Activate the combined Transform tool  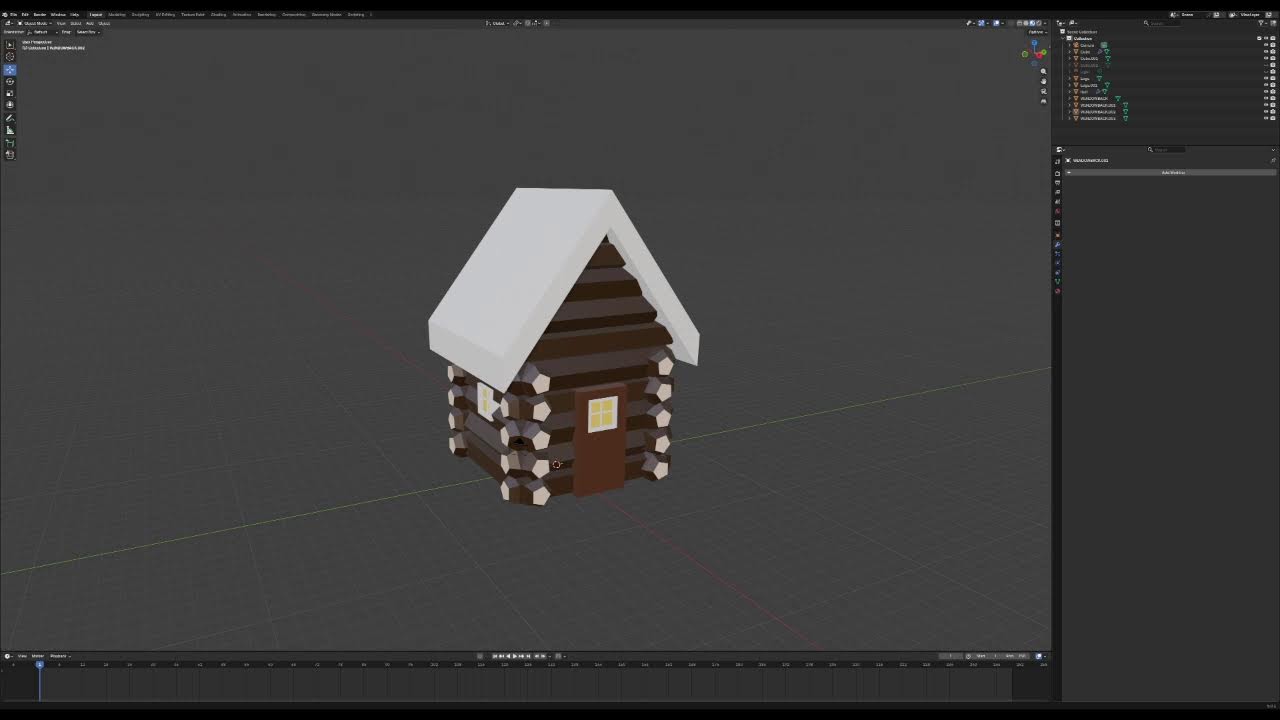click(10, 104)
